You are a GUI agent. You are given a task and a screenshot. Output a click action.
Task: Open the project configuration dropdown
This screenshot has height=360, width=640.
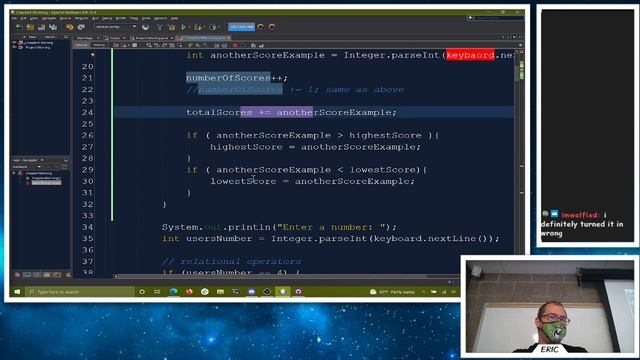116,27
